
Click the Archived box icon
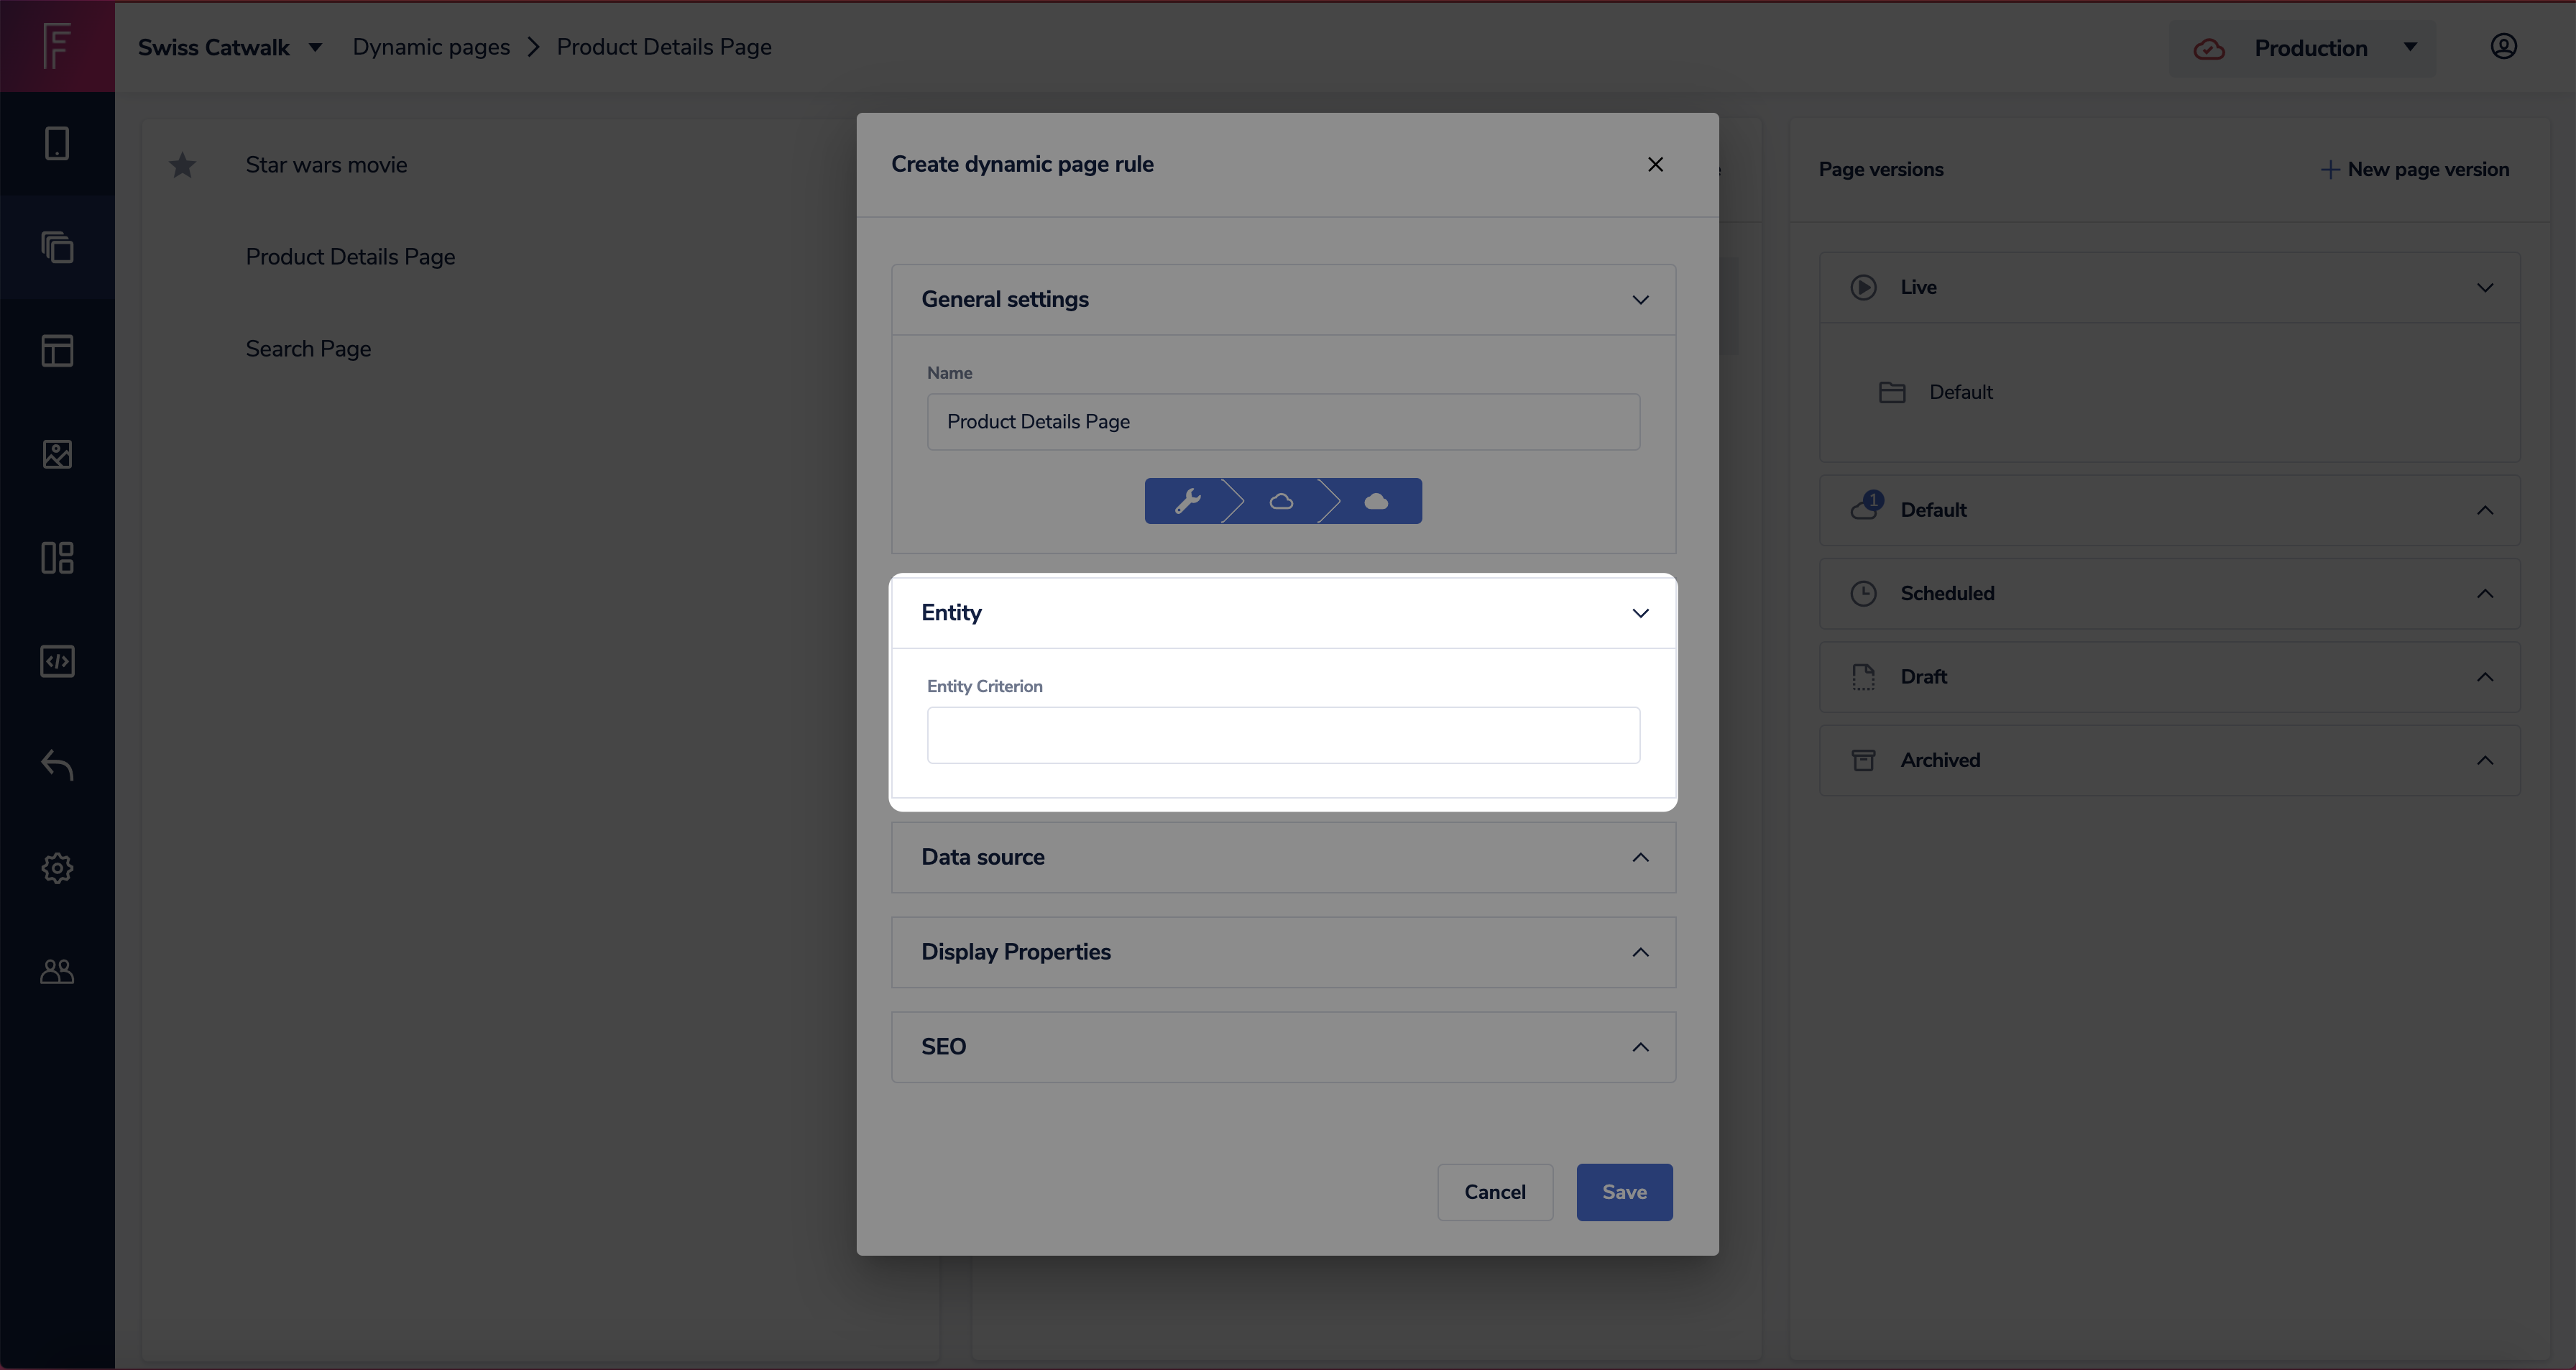click(x=1863, y=760)
